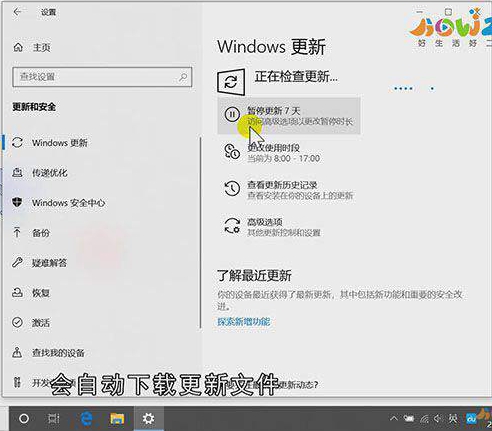Click the 更新和安全 section heading

pyautogui.click(x=34, y=107)
